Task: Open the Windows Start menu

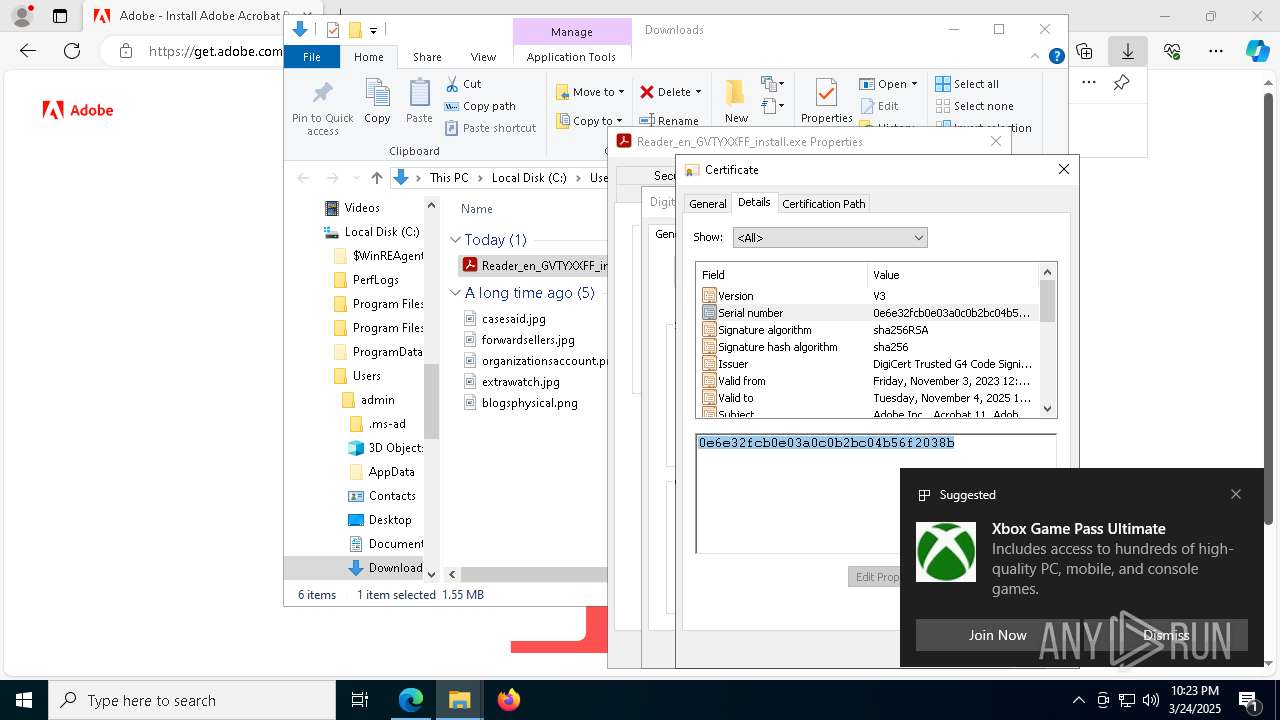Action: [24, 700]
